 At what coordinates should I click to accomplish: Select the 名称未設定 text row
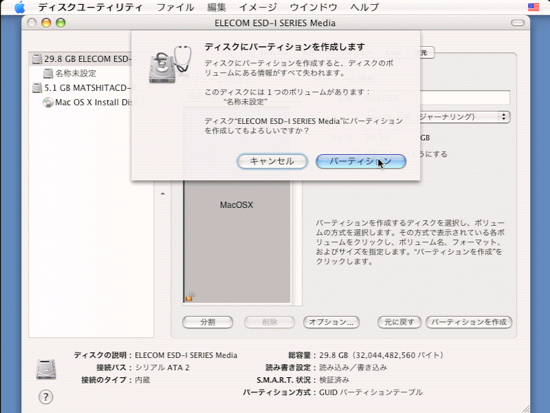click(x=76, y=73)
